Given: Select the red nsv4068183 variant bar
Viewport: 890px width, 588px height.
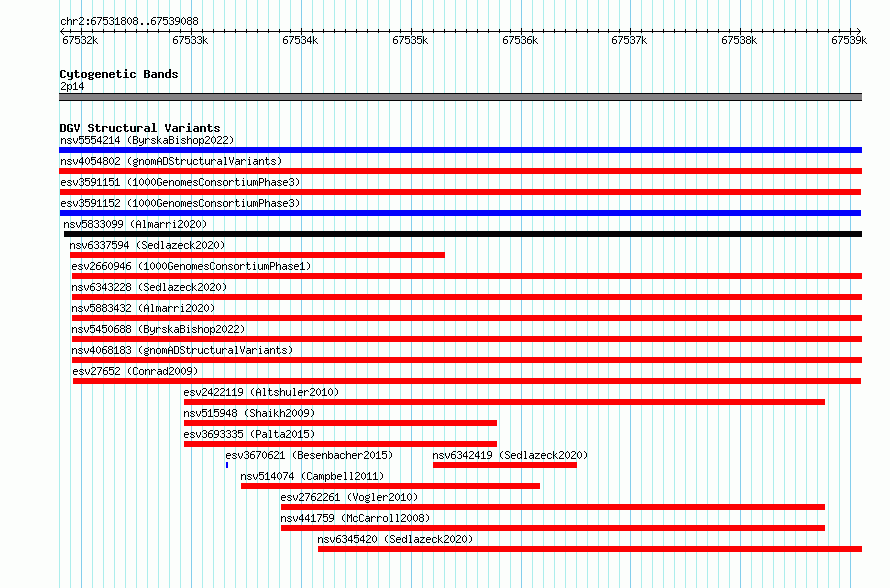Looking at the screenshot, I should [467, 360].
